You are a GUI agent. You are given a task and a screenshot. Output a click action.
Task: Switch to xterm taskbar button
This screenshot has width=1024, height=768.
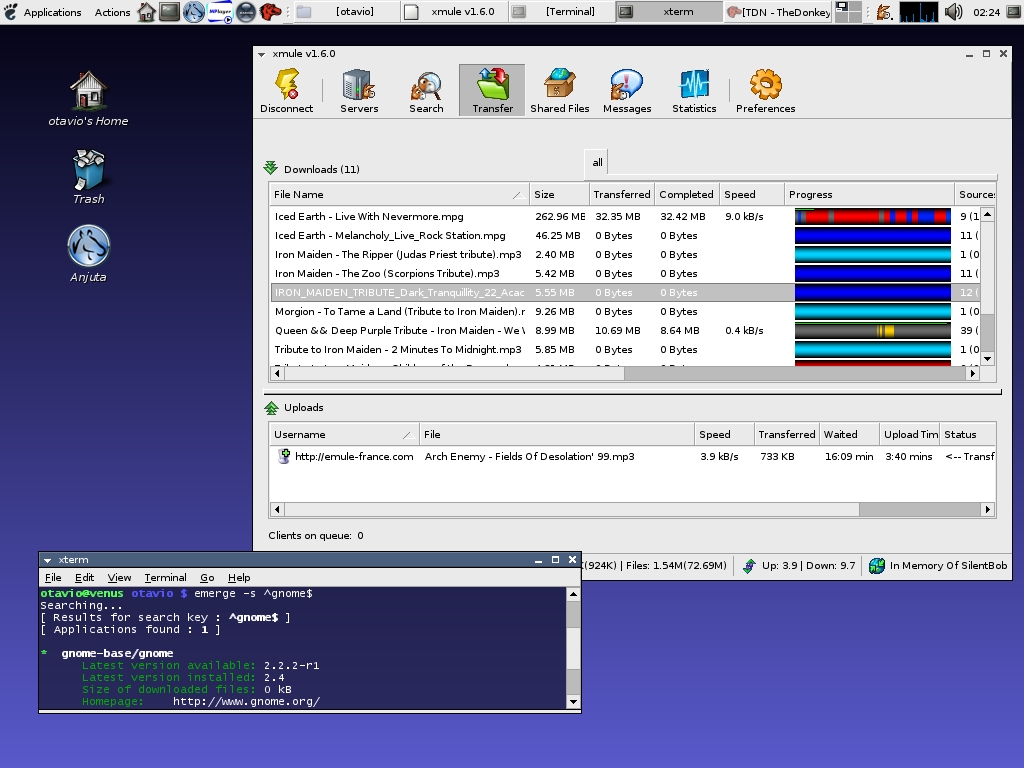point(669,12)
